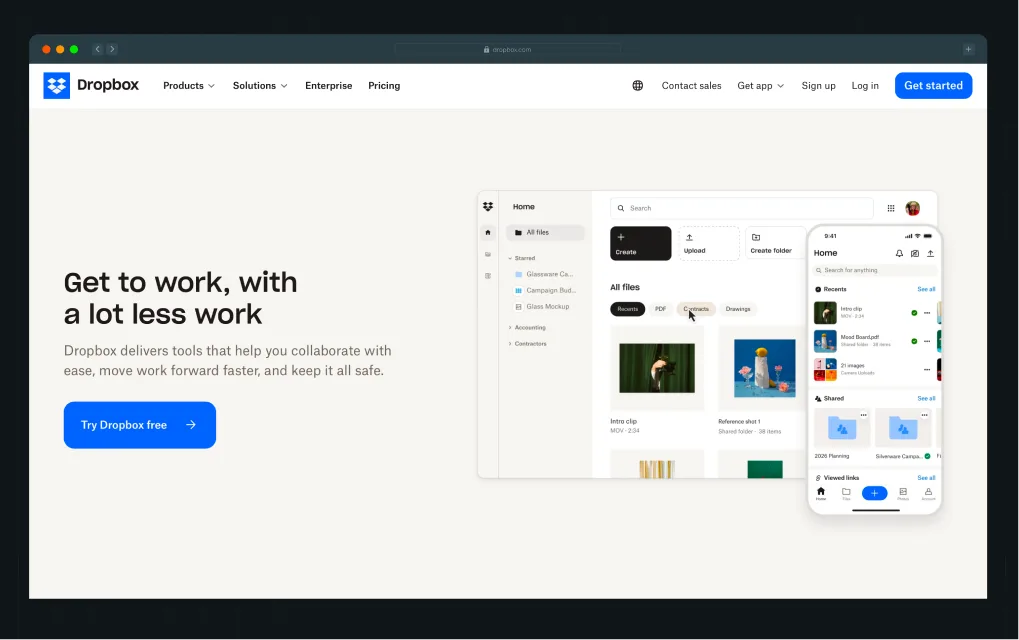Open the Get app dropdown
This screenshot has width=1019, height=640.
pyautogui.click(x=760, y=86)
